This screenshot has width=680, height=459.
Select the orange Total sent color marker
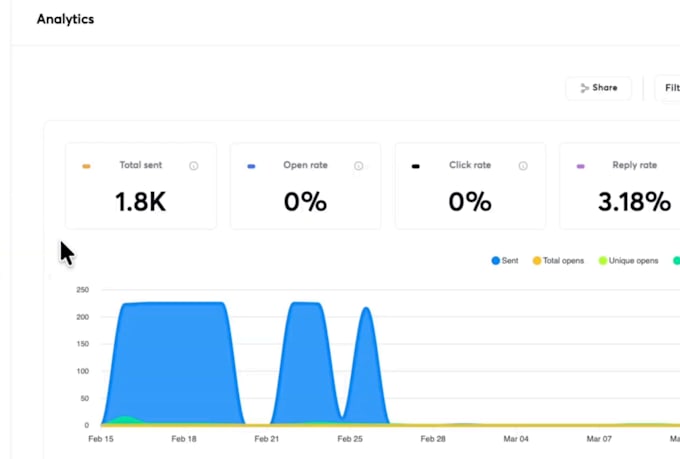tap(86, 166)
